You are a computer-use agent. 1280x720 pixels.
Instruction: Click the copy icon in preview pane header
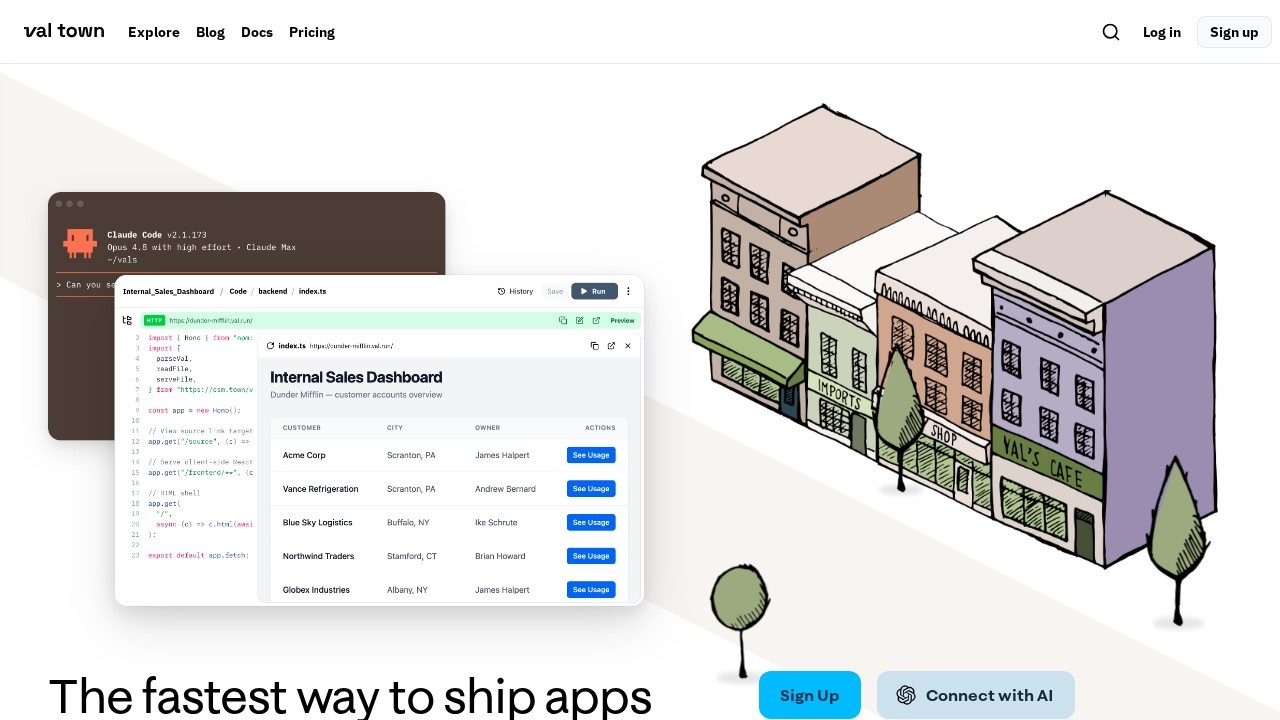pos(594,346)
